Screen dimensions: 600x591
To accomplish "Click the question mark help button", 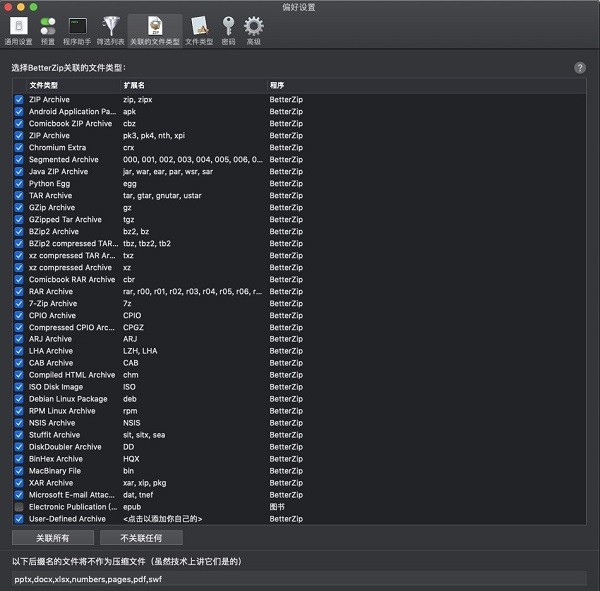I will tap(580, 68).
